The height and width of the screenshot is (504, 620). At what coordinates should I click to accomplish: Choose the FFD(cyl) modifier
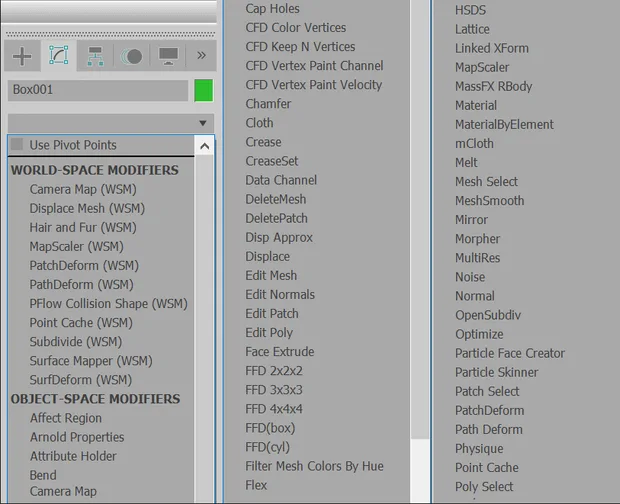point(268,447)
